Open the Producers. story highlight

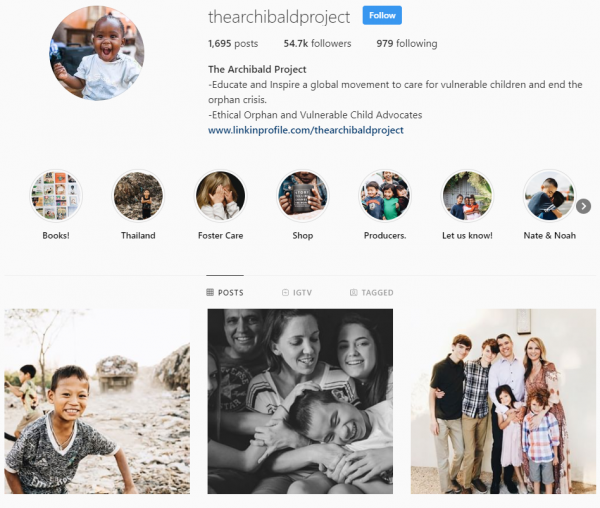(x=385, y=196)
